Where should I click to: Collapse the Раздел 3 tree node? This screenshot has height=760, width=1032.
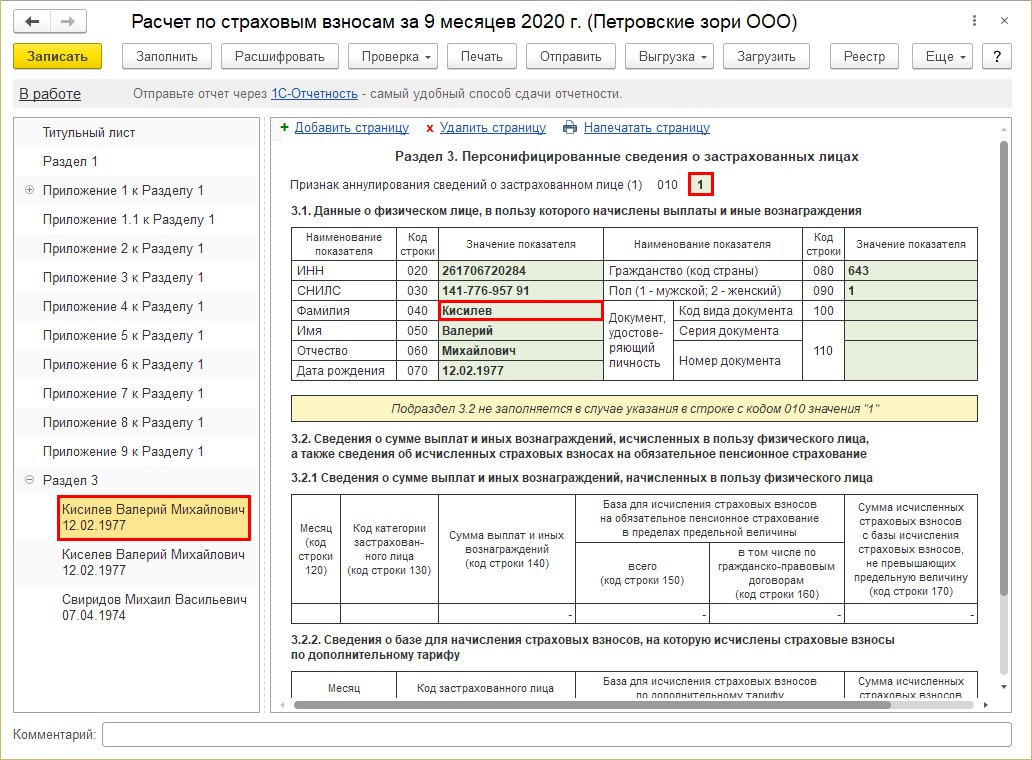point(30,480)
